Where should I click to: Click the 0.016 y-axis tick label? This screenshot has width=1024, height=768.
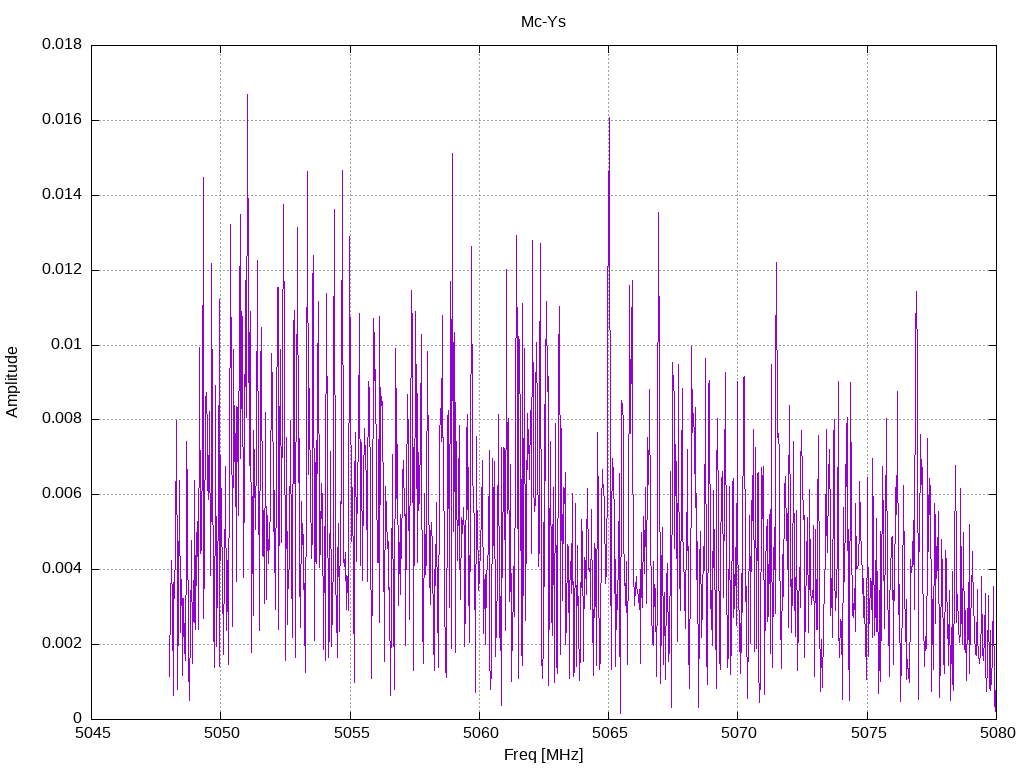pos(62,120)
